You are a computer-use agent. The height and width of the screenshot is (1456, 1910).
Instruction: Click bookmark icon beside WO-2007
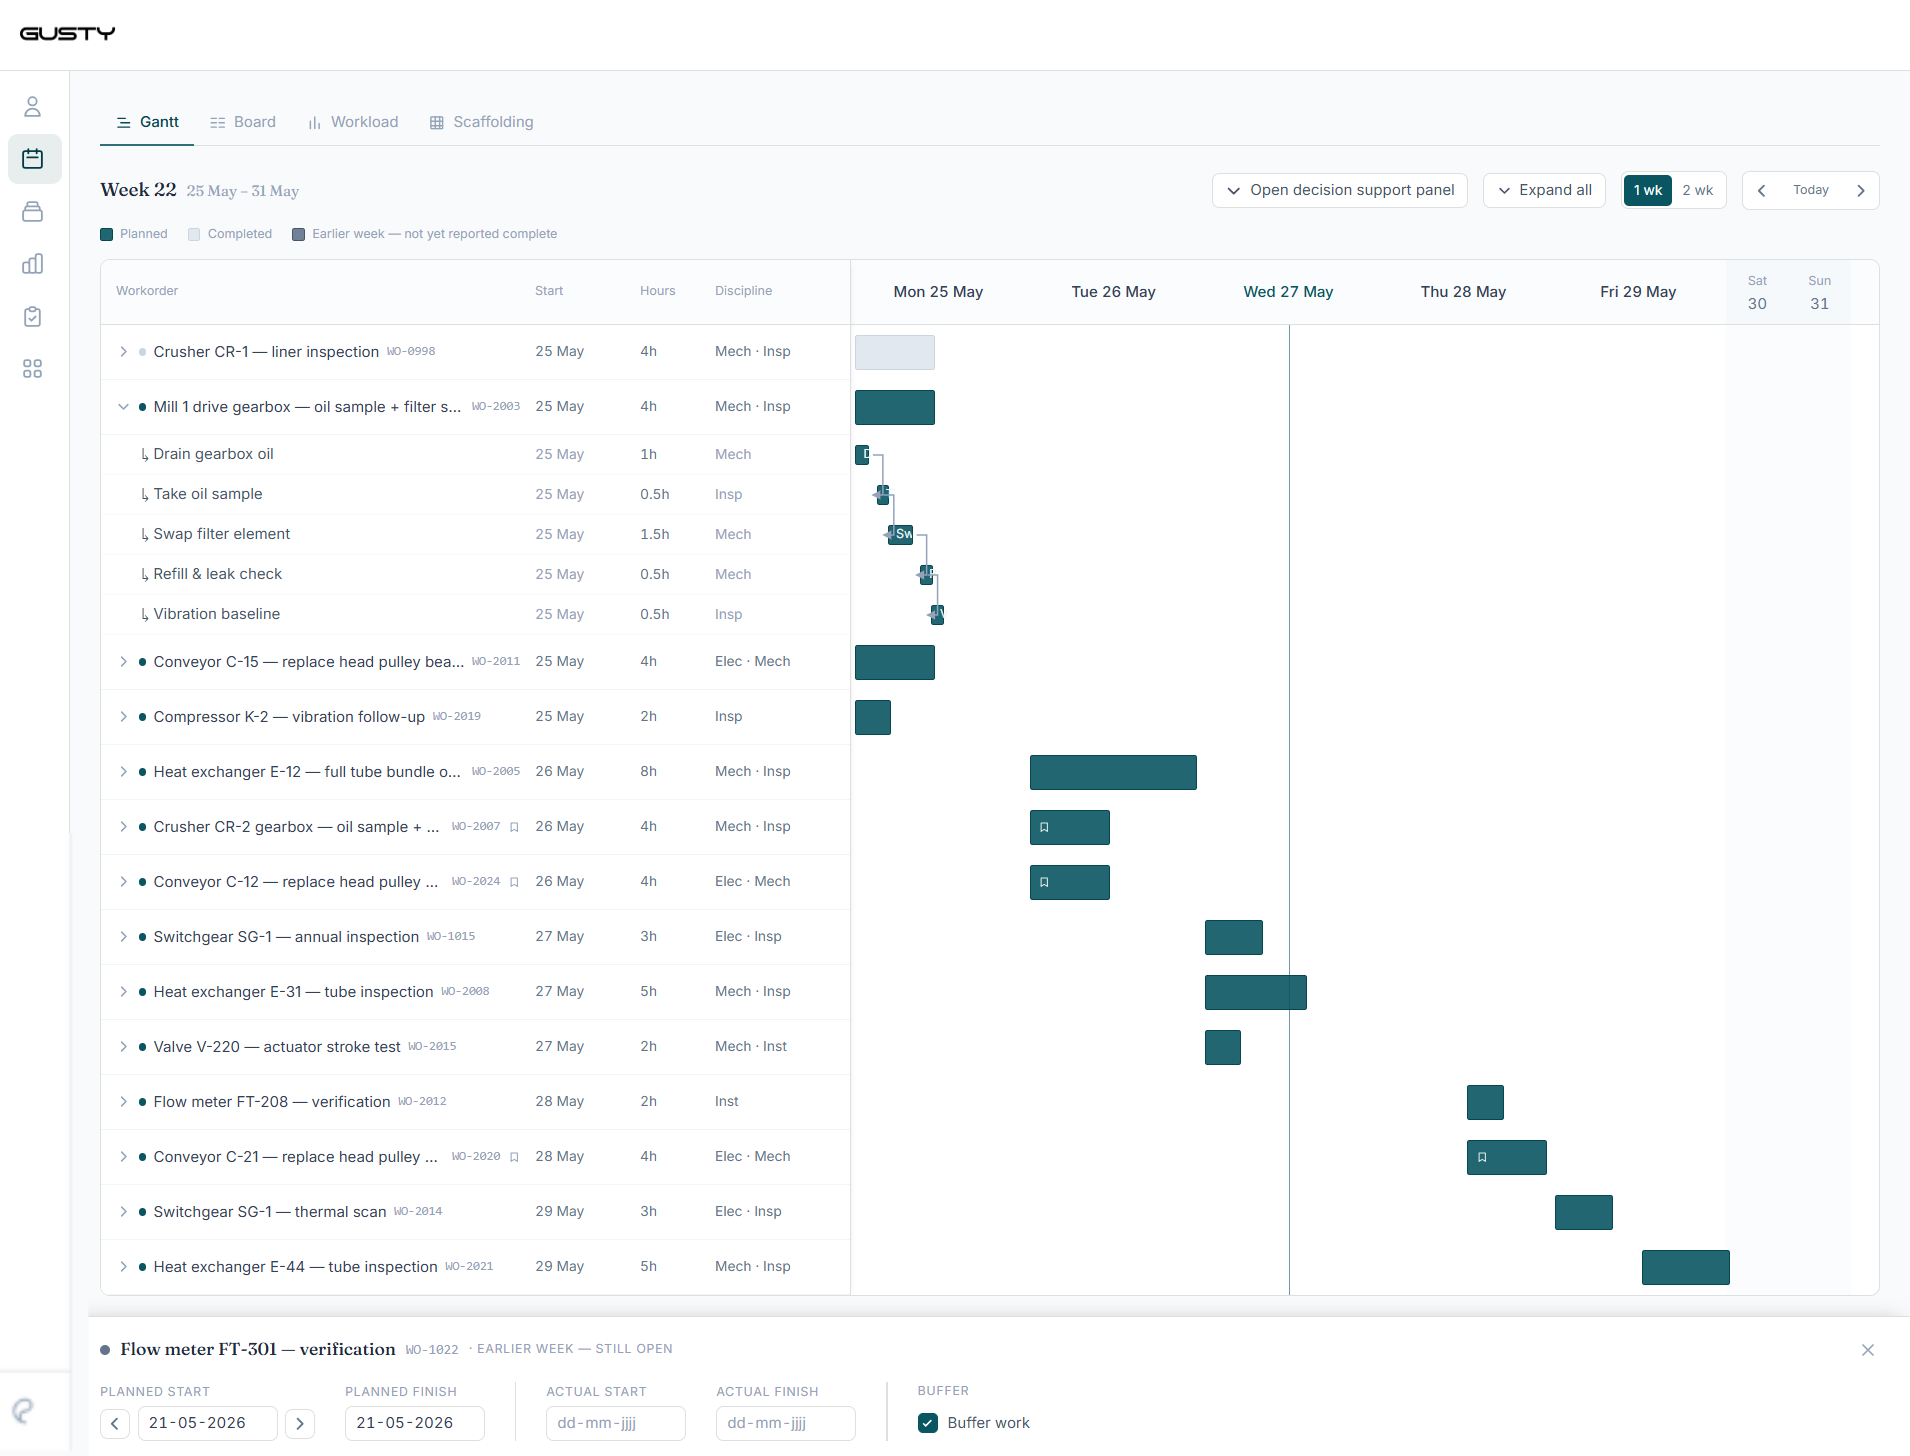pos(514,827)
